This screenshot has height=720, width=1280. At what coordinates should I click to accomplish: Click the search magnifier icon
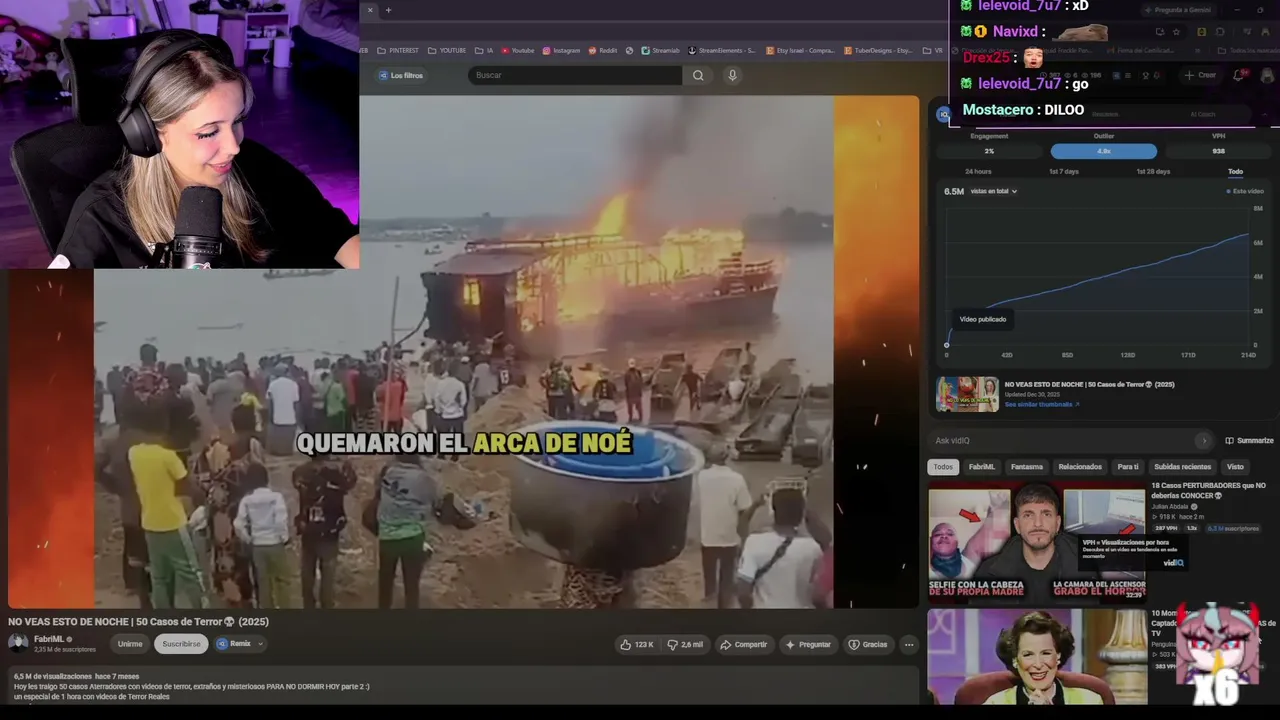coord(698,75)
